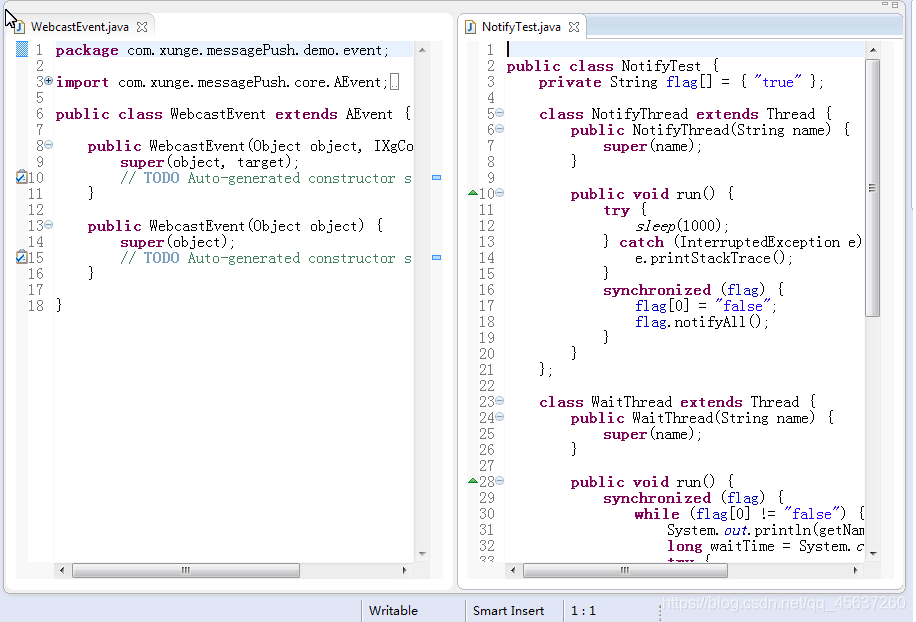The height and width of the screenshot is (622, 916).
Task: Click right editor scroll up arrow
Action: point(873,50)
